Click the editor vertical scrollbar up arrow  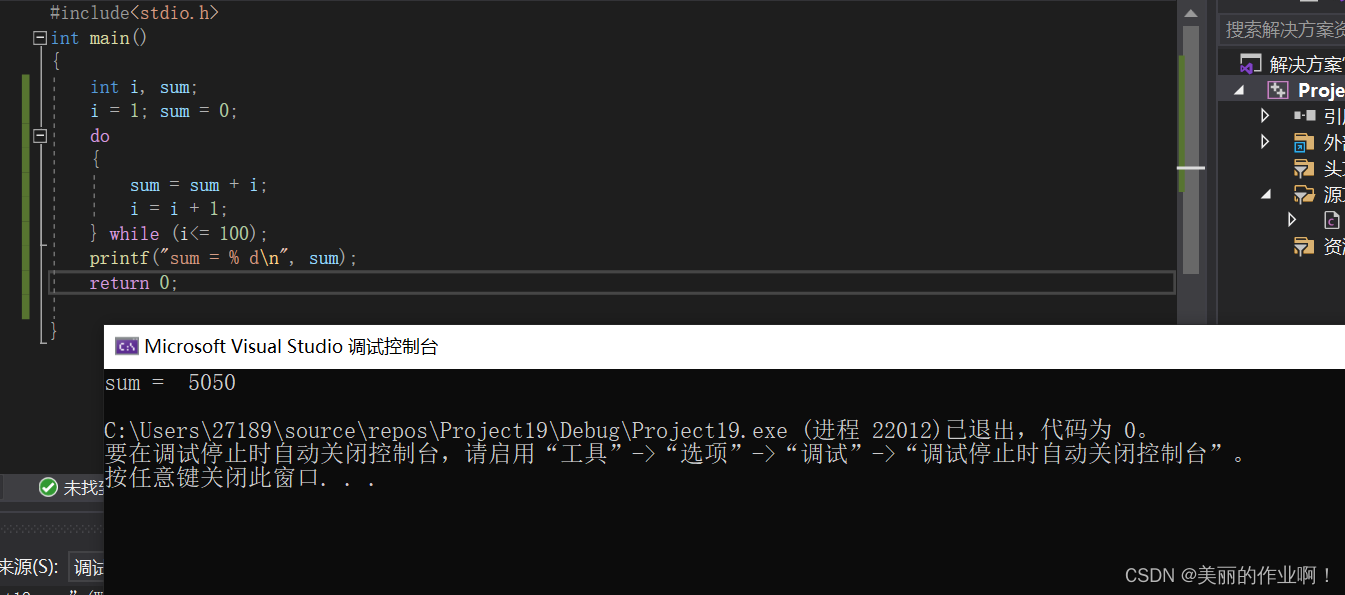[x=1190, y=13]
